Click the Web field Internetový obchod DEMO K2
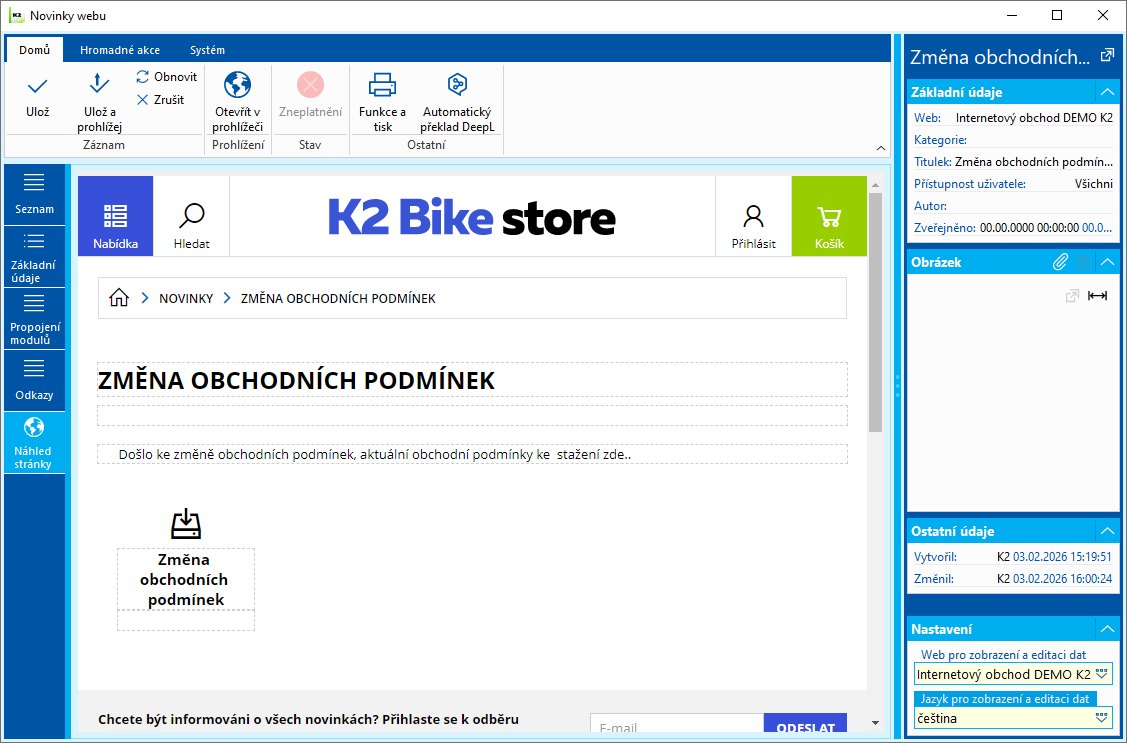The image size is (1127, 743). coord(1034,118)
